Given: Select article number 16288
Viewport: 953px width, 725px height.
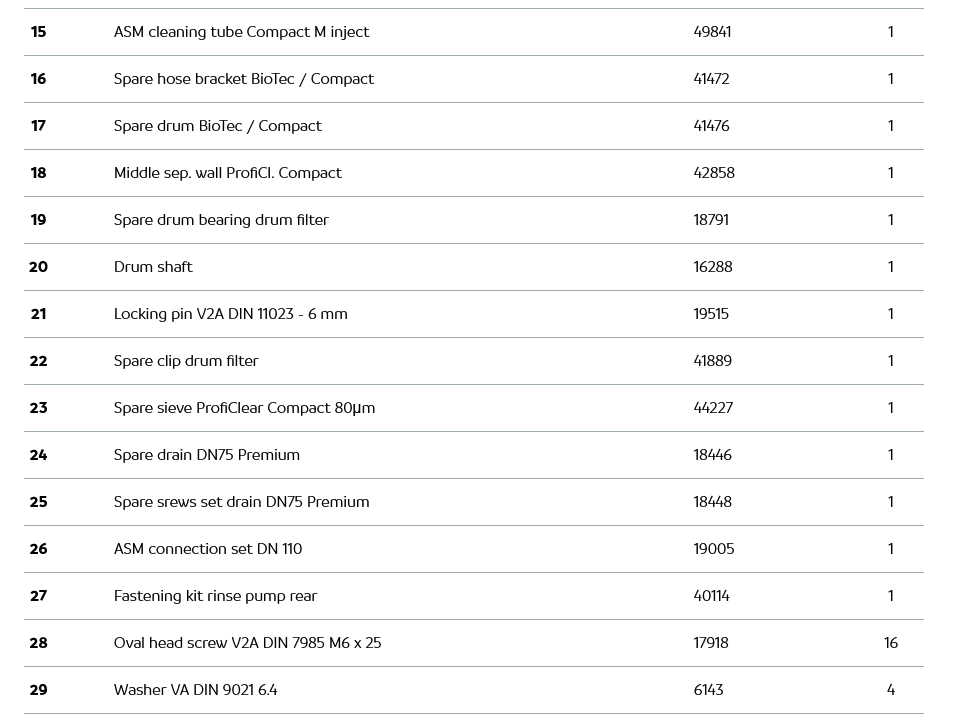Looking at the screenshot, I should click(712, 267).
